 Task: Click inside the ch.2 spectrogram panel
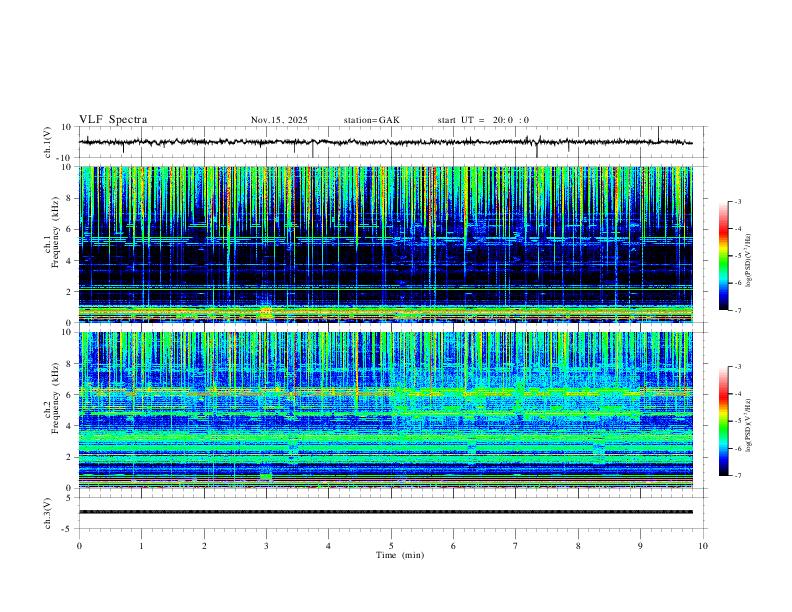click(385, 410)
